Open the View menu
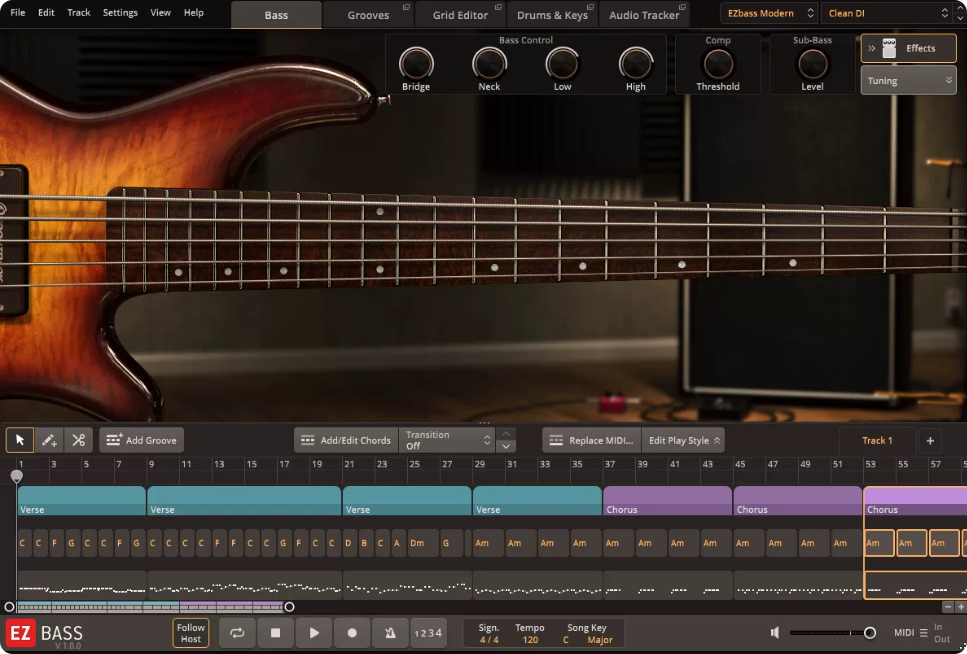 coord(160,12)
